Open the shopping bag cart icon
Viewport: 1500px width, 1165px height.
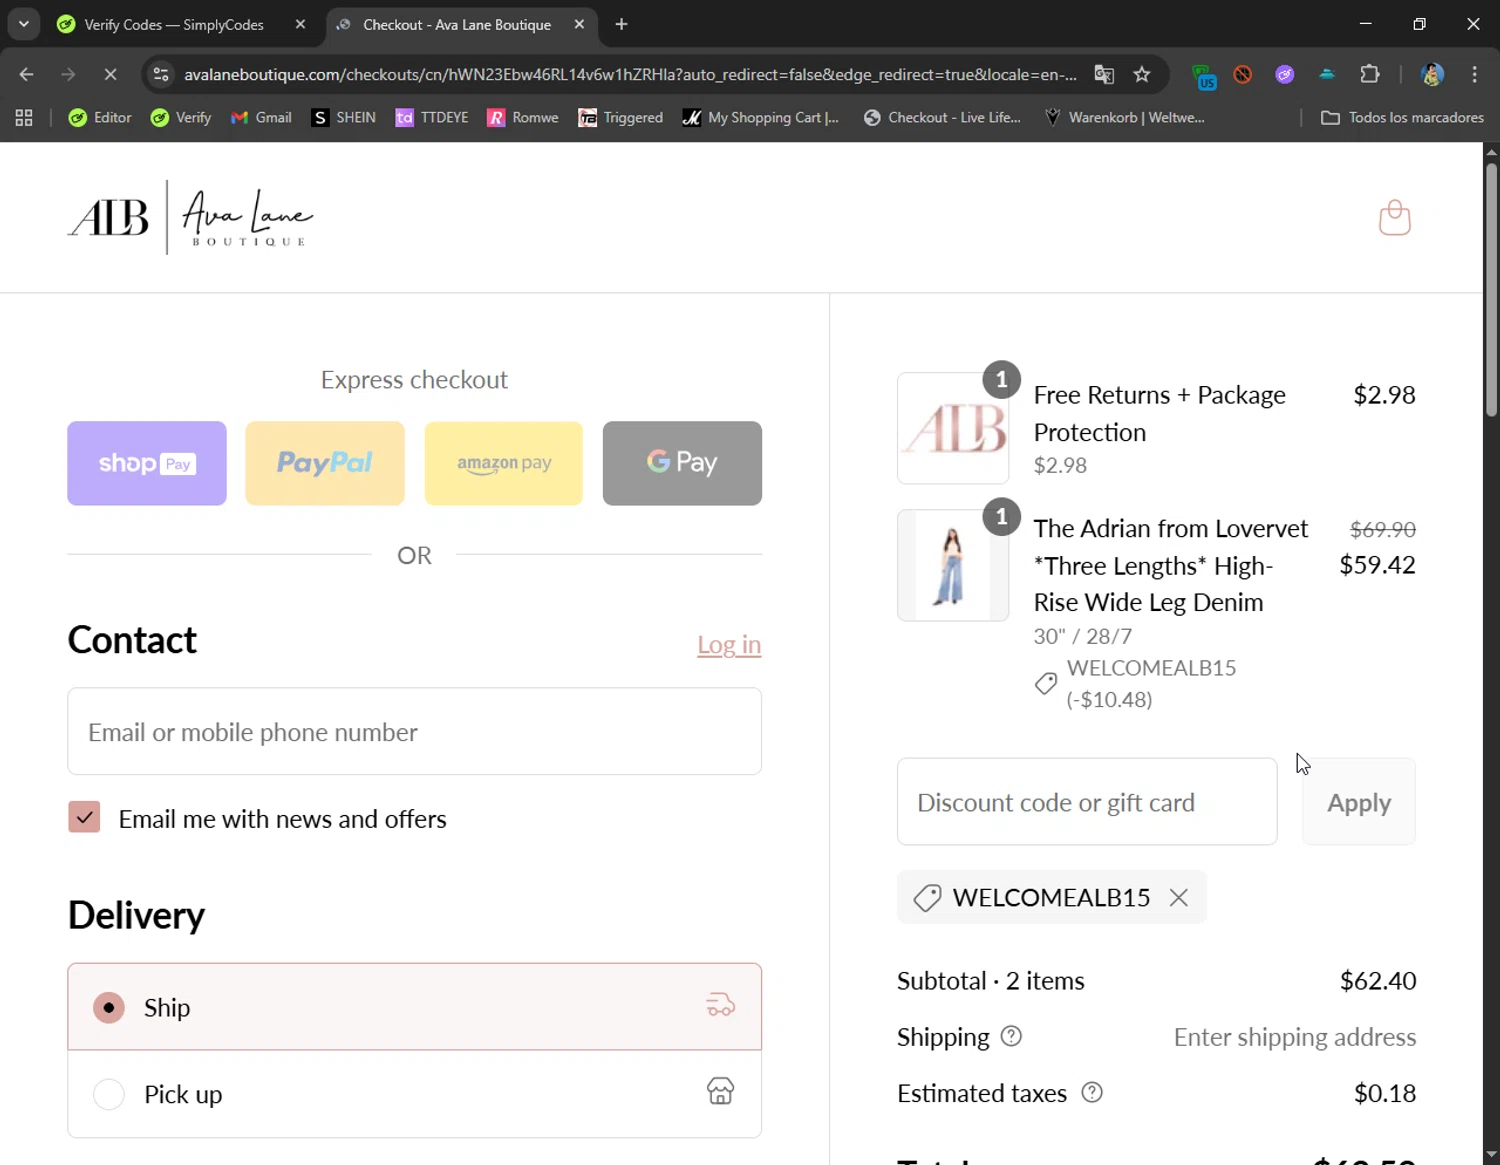click(1395, 217)
